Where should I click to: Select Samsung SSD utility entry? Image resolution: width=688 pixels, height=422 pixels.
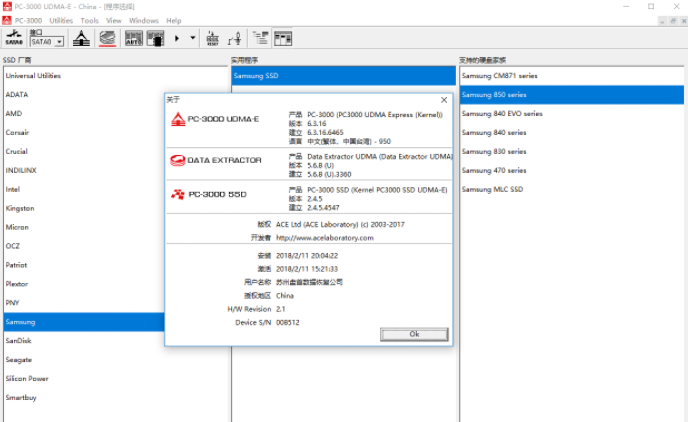(344, 76)
